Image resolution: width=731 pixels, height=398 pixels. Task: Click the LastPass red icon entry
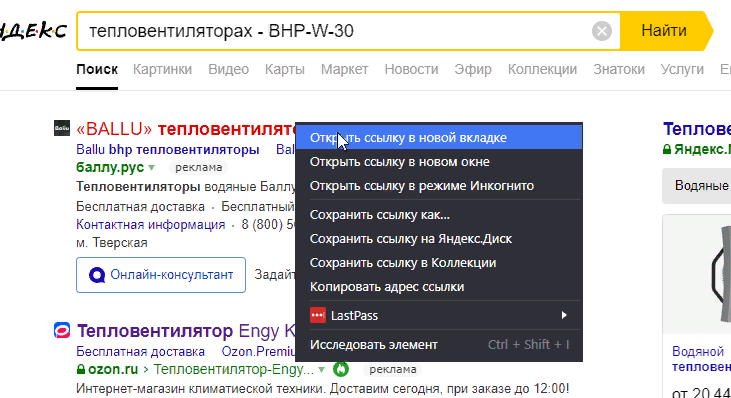click(x=317, y=316)
